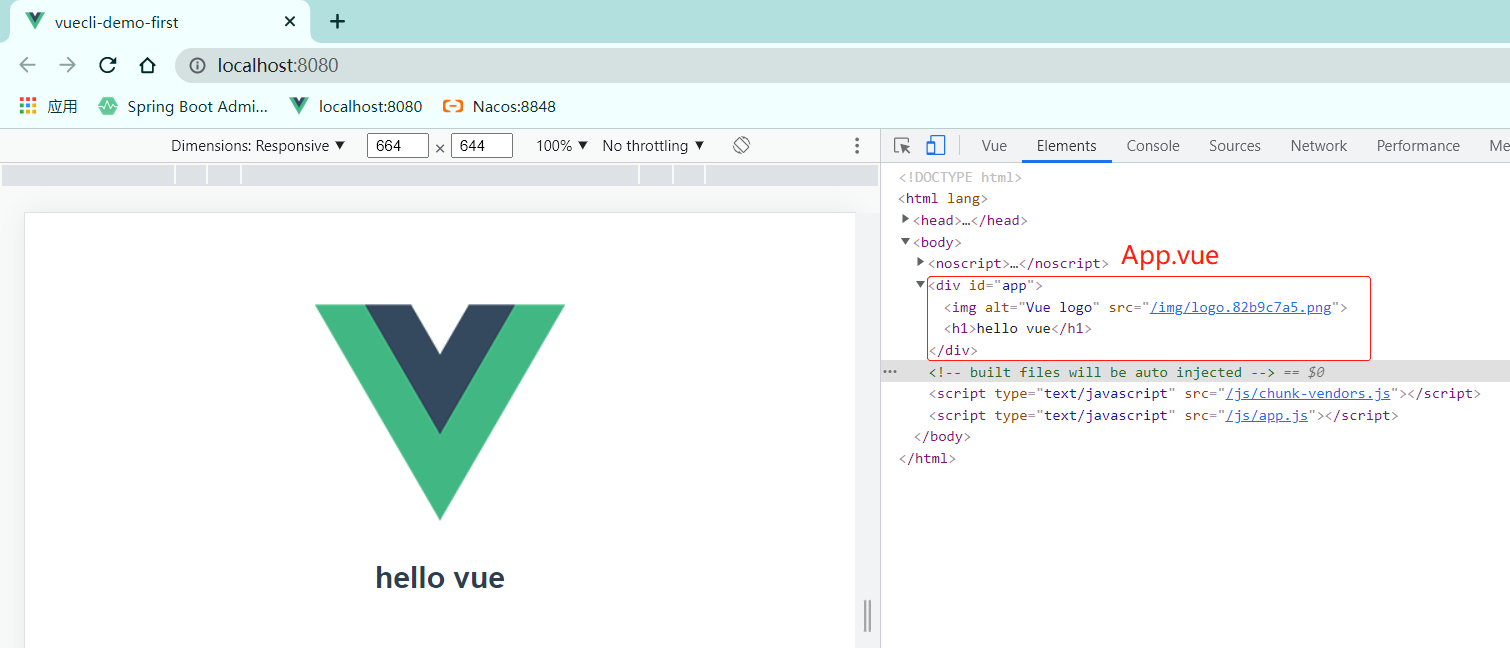
Task: Go to the browser home page icon
Action: [147, 65]
